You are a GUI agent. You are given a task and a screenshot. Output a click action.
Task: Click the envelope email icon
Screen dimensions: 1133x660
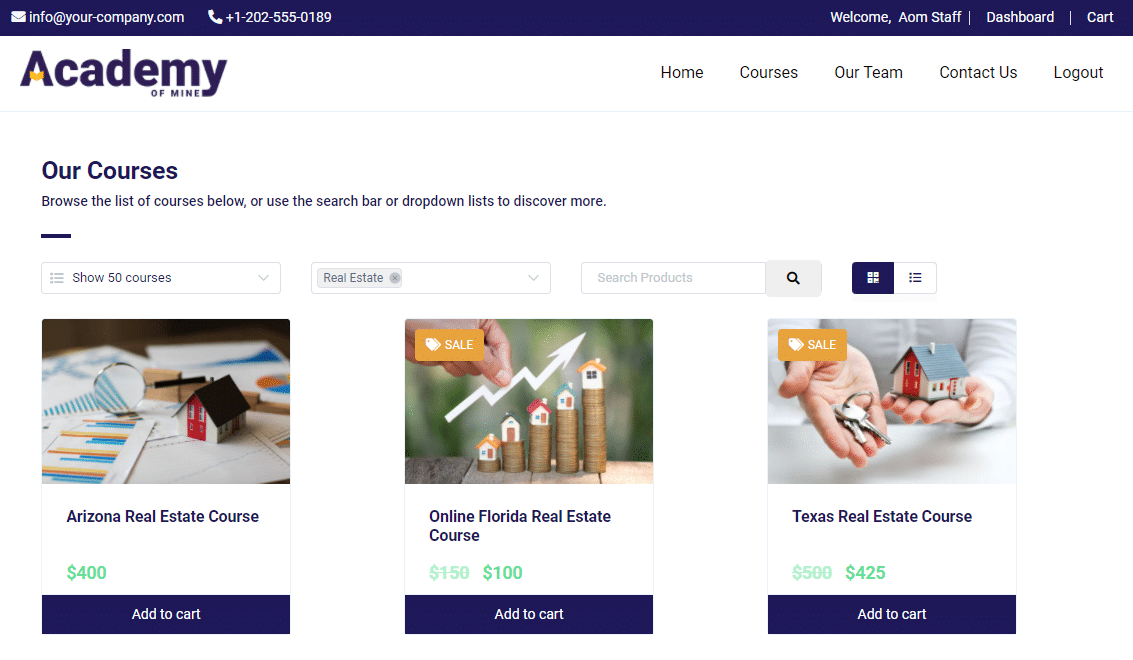19,17
